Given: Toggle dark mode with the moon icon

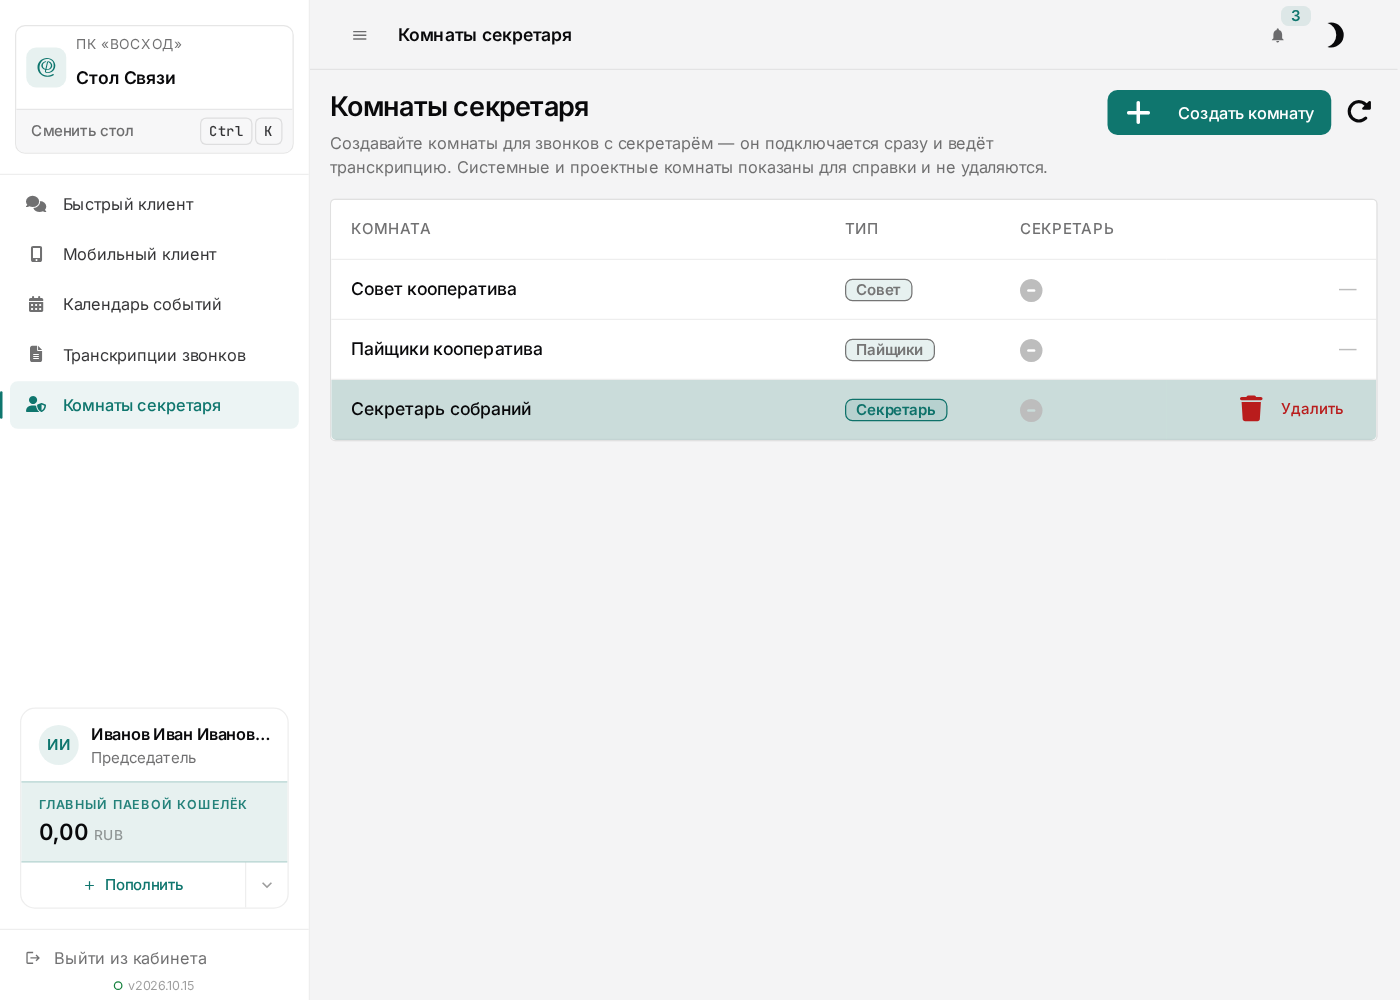Looking at the screenshot, I should click(1335, 36).
